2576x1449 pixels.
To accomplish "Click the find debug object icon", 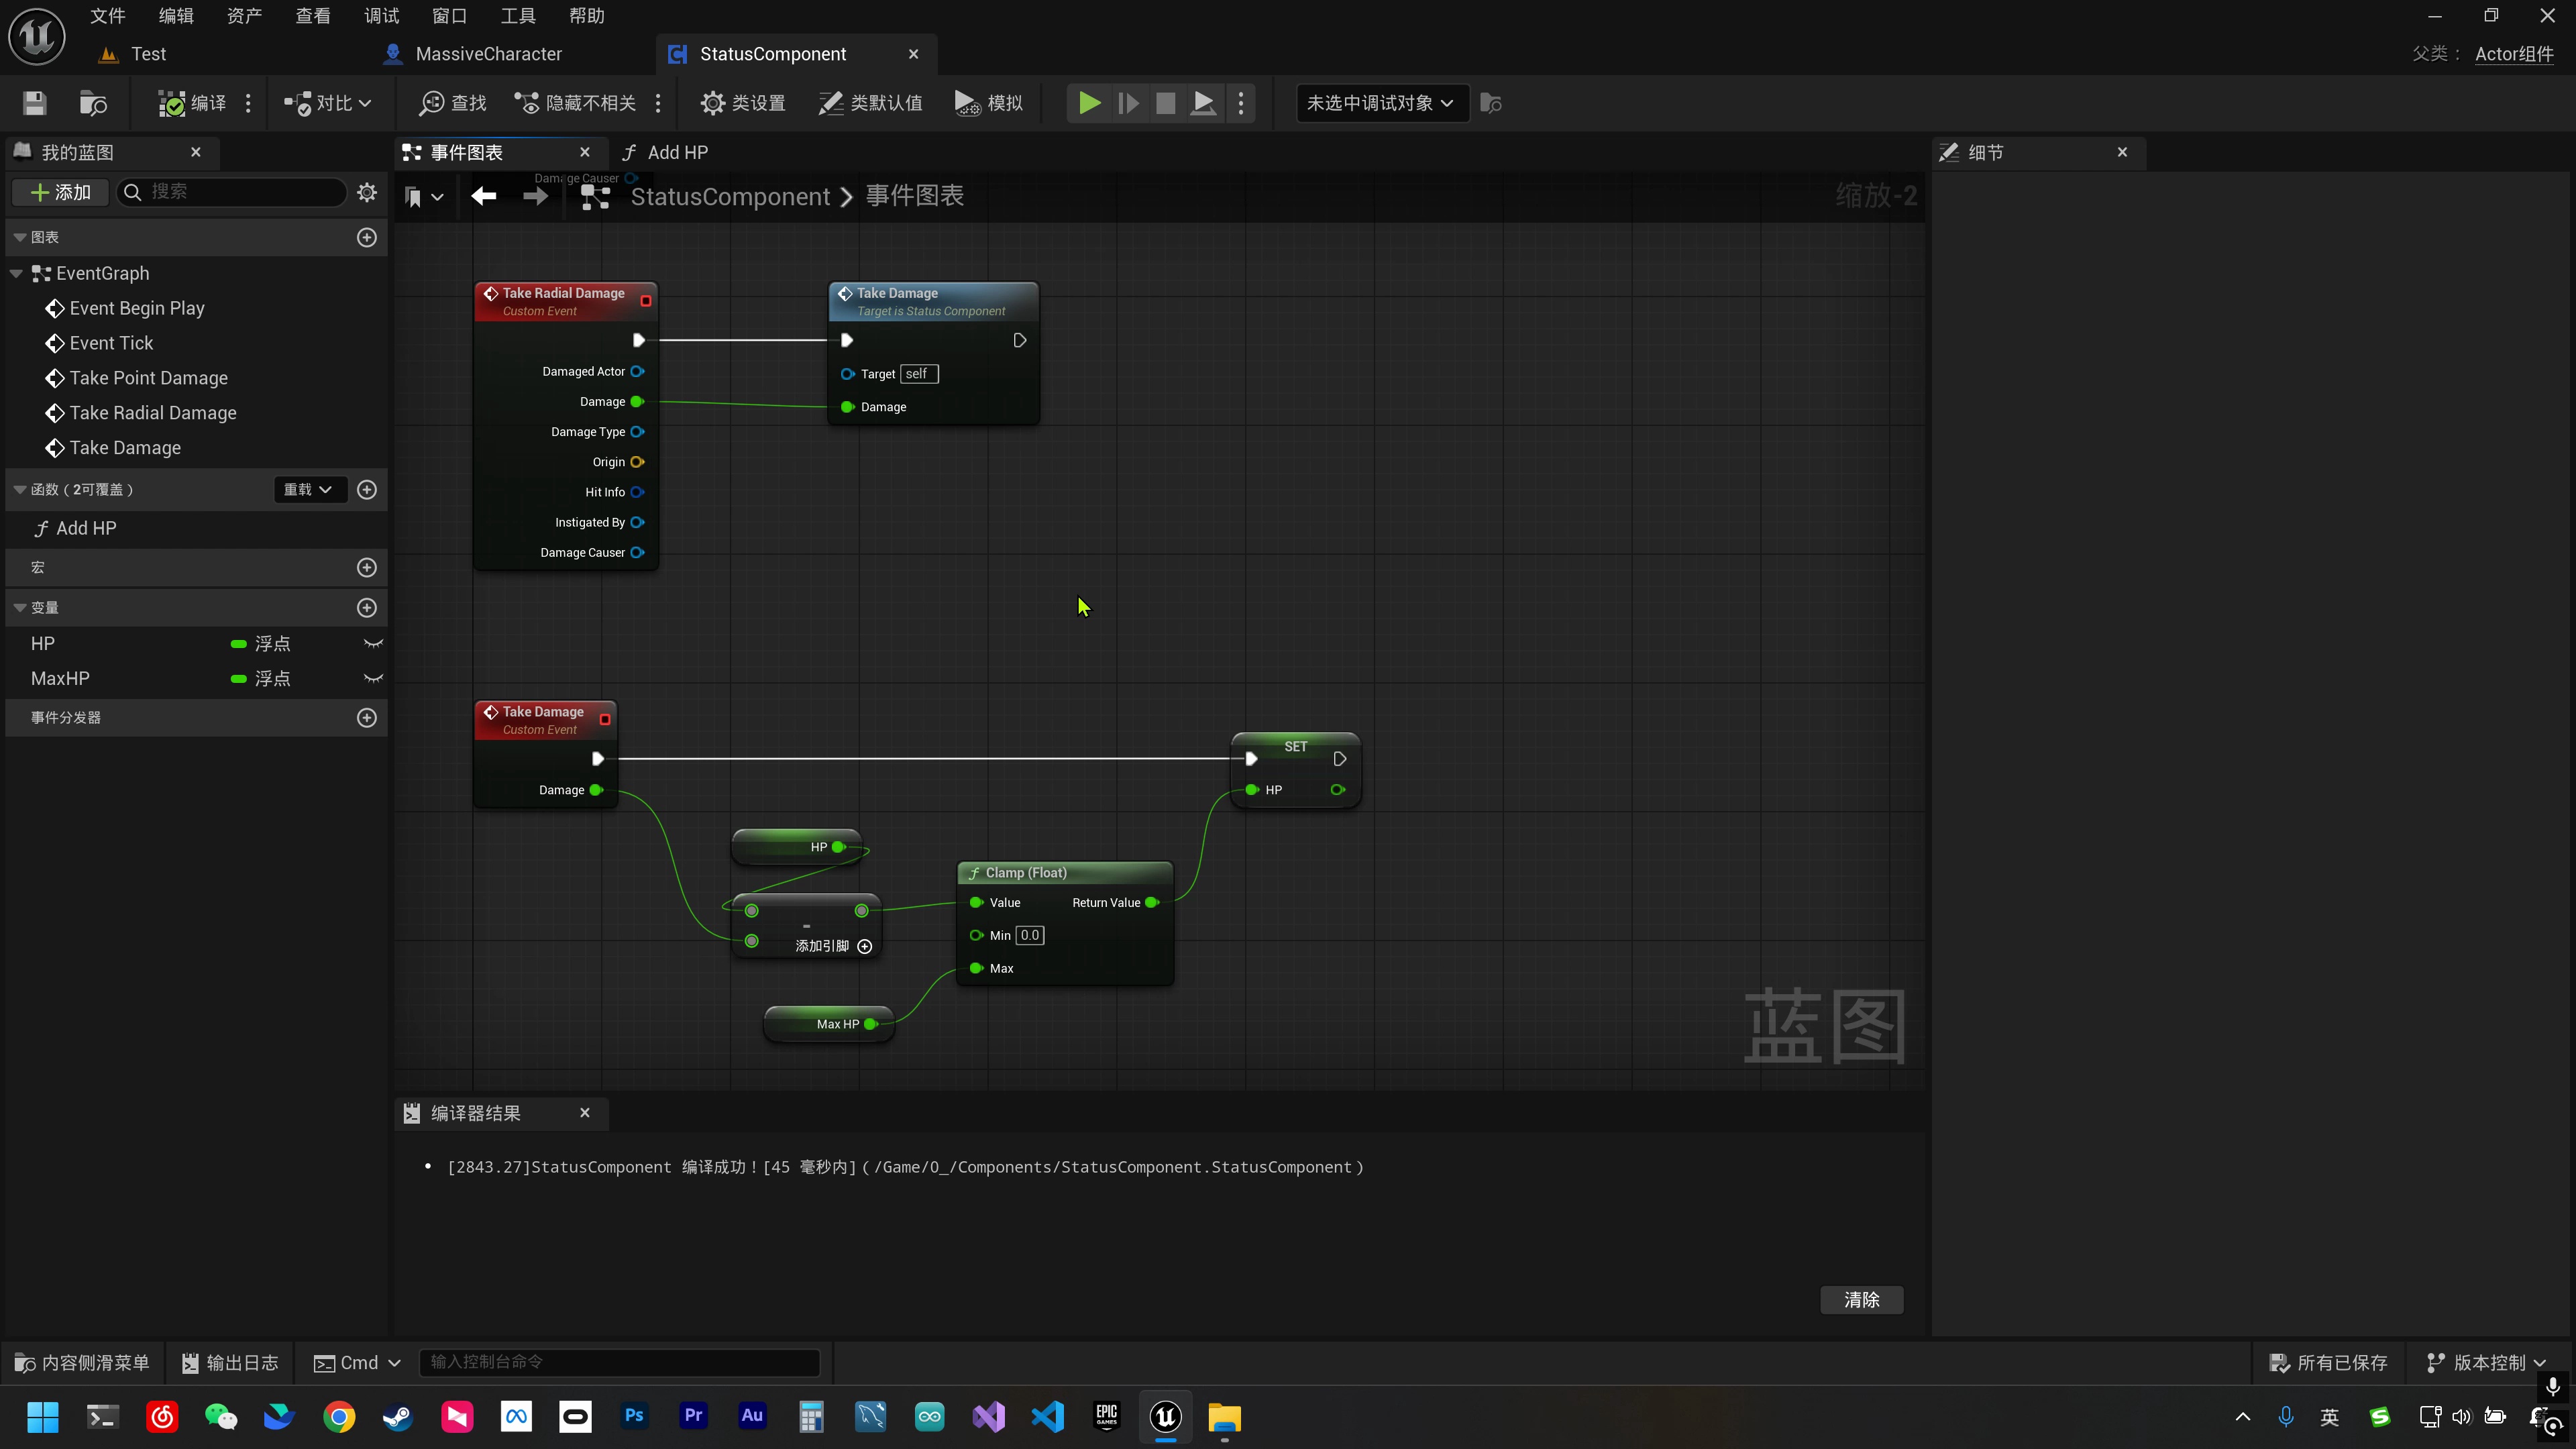I will (x=1491, y=103).
